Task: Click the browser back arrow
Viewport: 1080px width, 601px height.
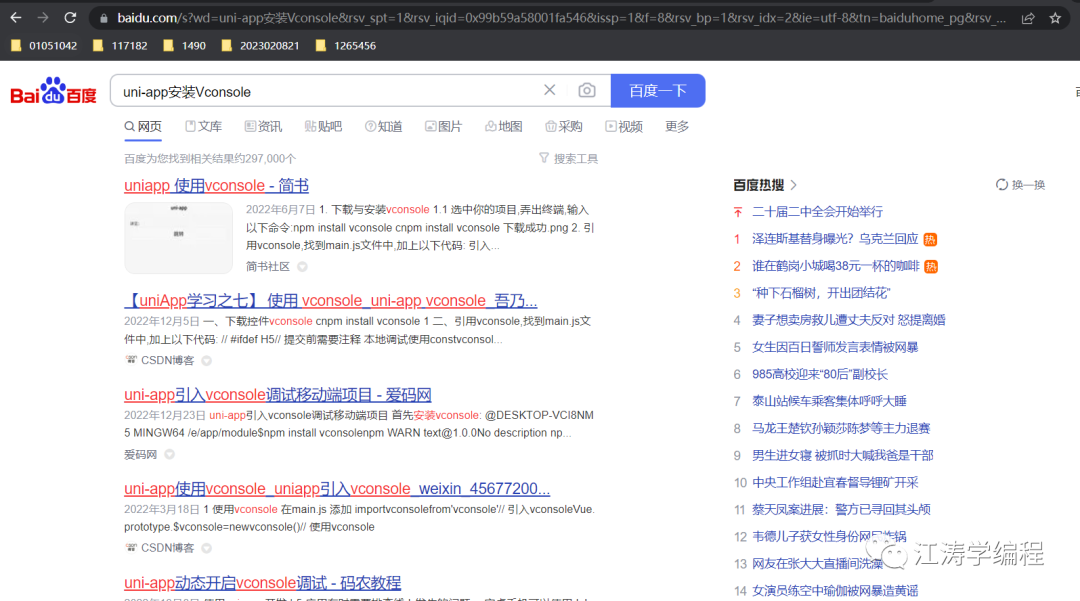Action: click(14, 17)
